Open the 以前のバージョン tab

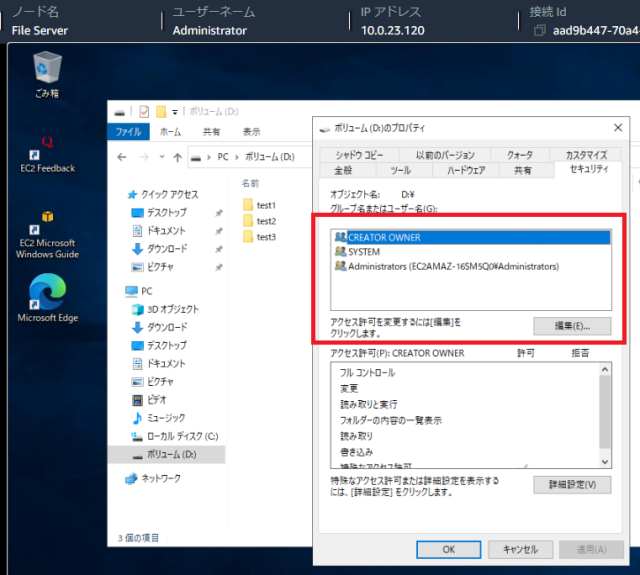[x=445, y=155]
